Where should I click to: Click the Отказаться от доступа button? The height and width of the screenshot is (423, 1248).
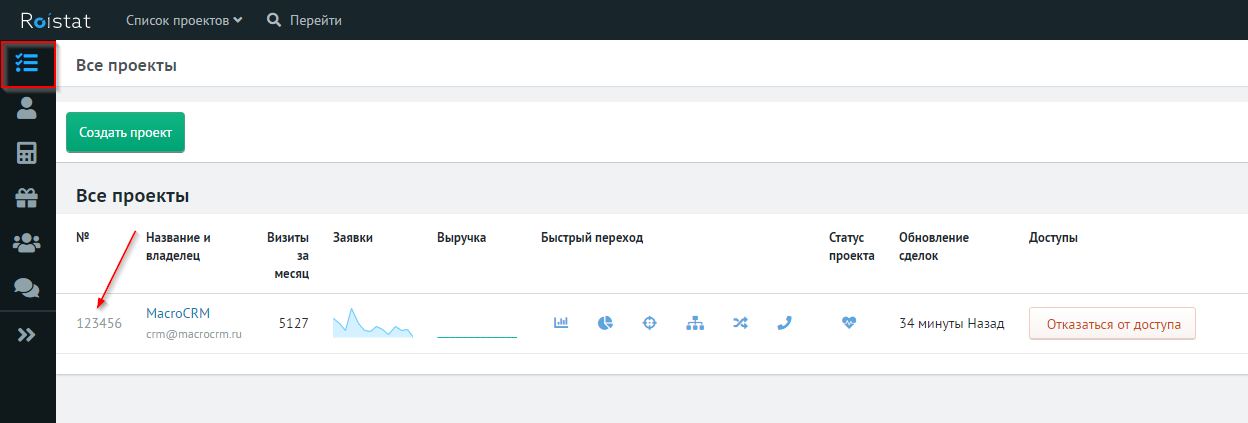(1112, 324)
